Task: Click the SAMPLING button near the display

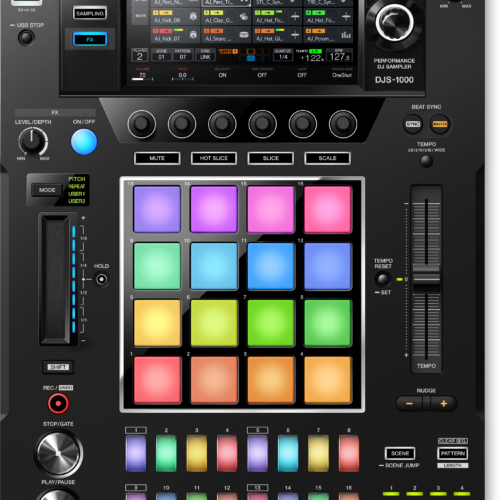Action: point(90,13)
